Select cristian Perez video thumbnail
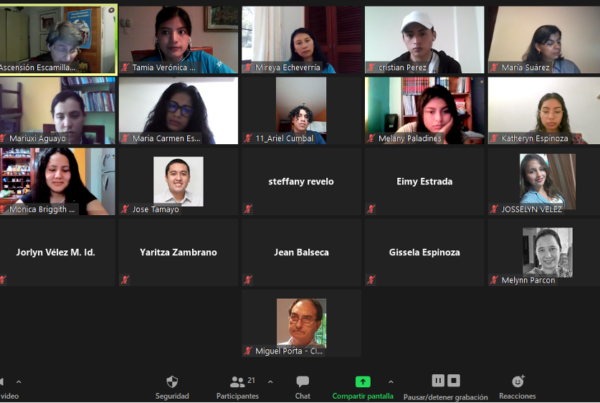 point(424,39)
